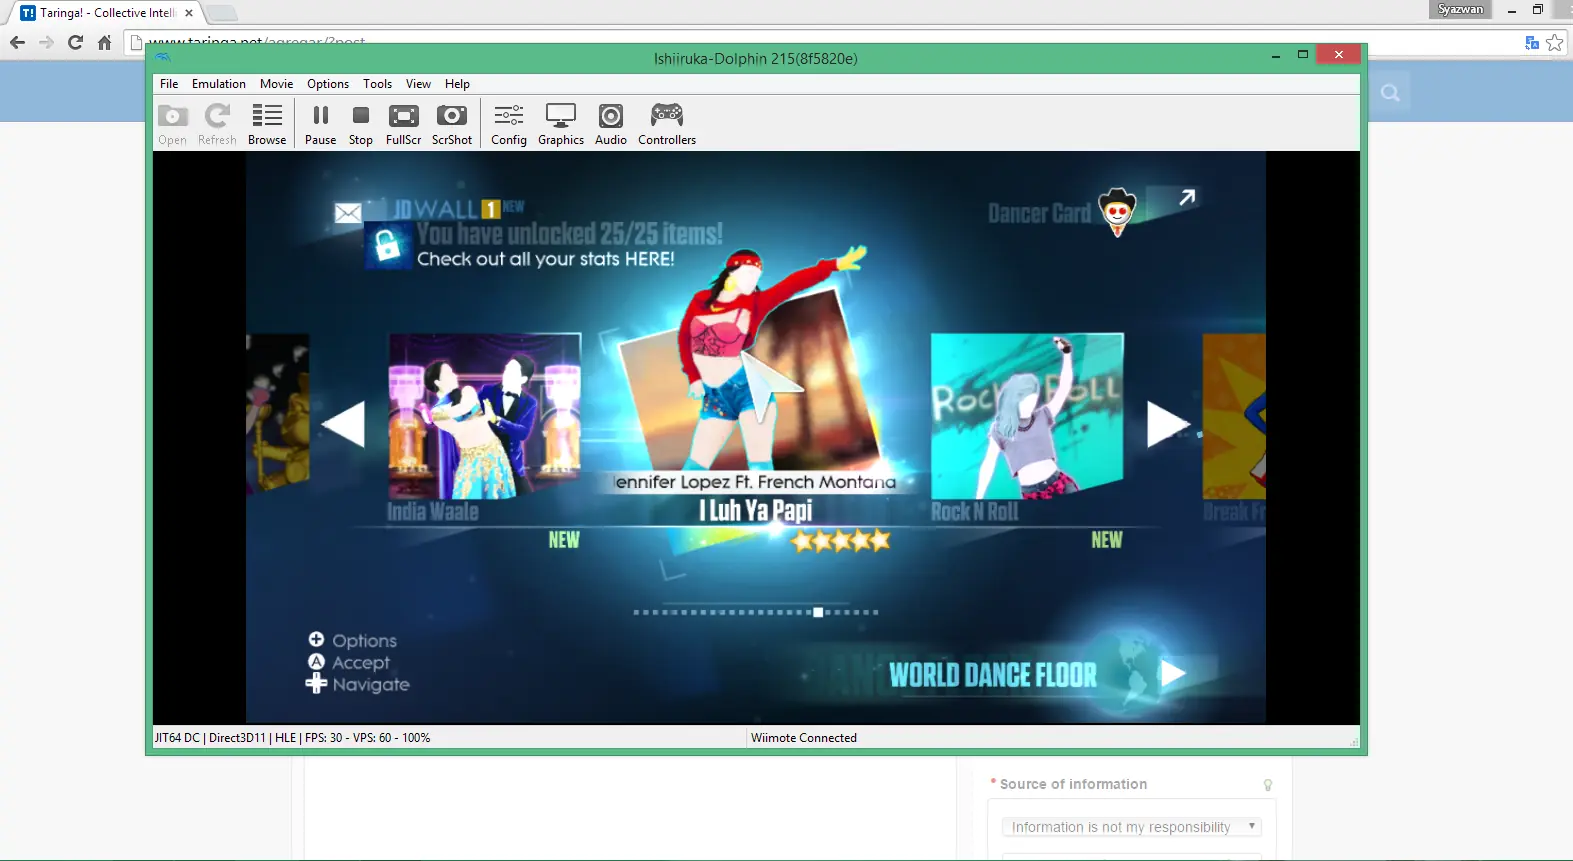This screenshot has height=861, width=1573.
Task: Open the View menu
Action: tap(418, 84)
